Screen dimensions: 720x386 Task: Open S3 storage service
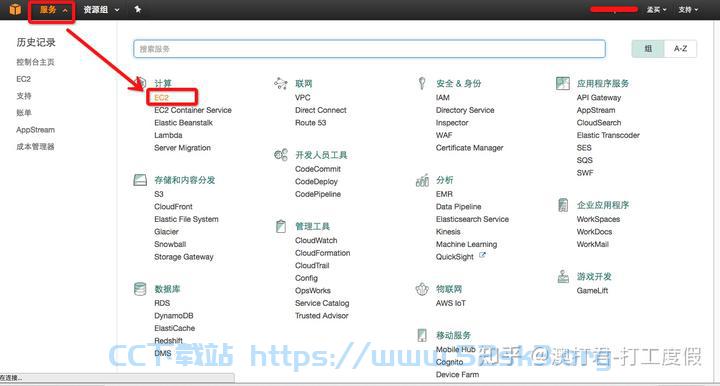pos(159,194)
